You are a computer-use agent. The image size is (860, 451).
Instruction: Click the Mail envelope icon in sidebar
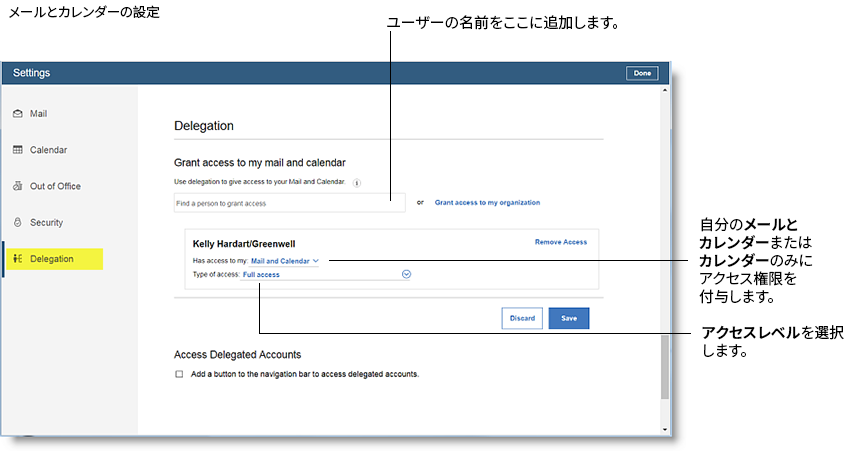(18, 114)
